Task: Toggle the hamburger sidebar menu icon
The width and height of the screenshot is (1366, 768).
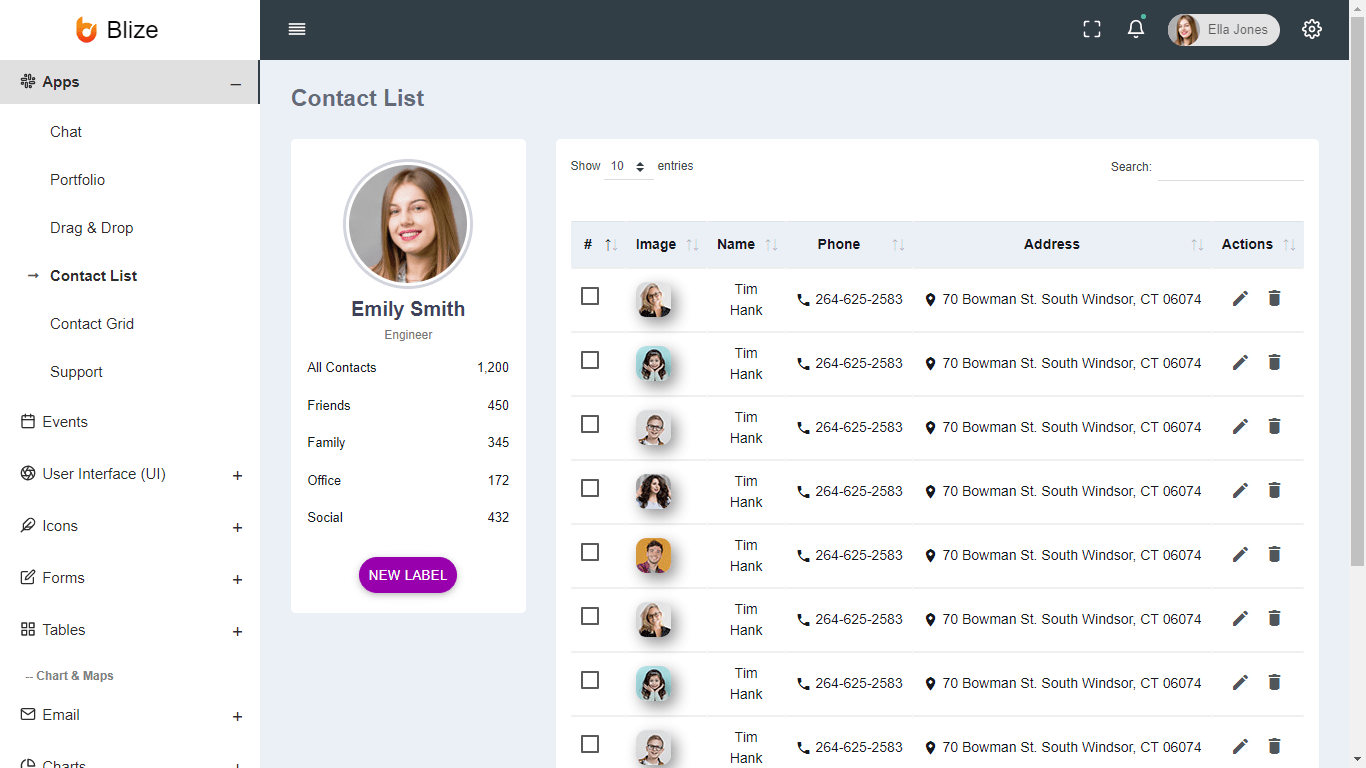Action: coord(297,29)
